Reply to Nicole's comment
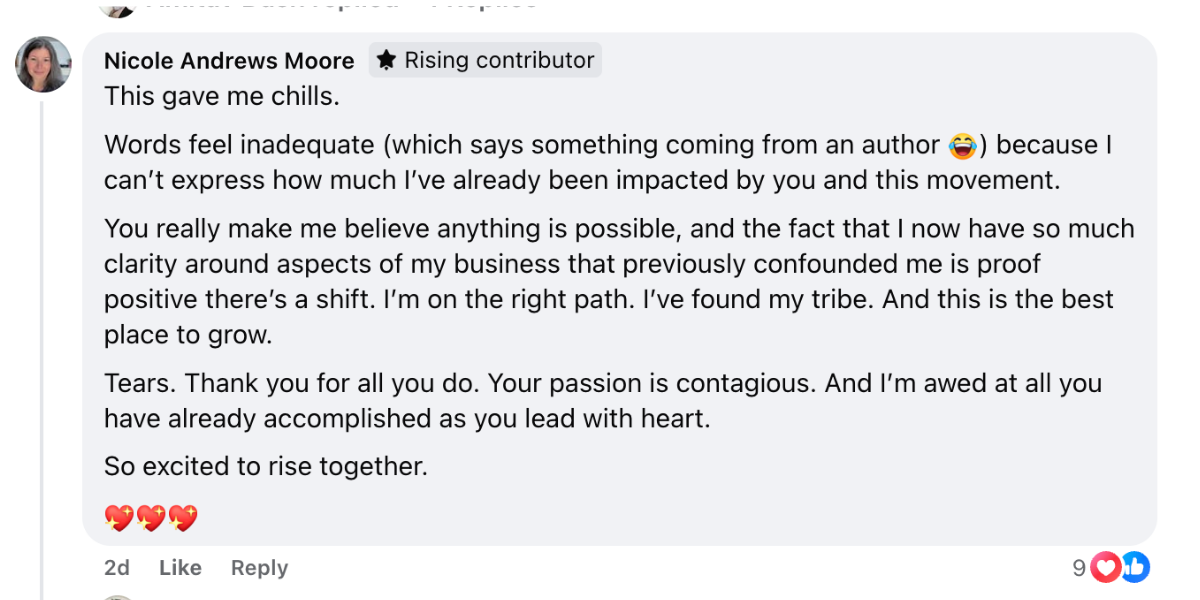Image resolution: width=1200 pixels, height=600 pixels. click(x=259, y=568)
